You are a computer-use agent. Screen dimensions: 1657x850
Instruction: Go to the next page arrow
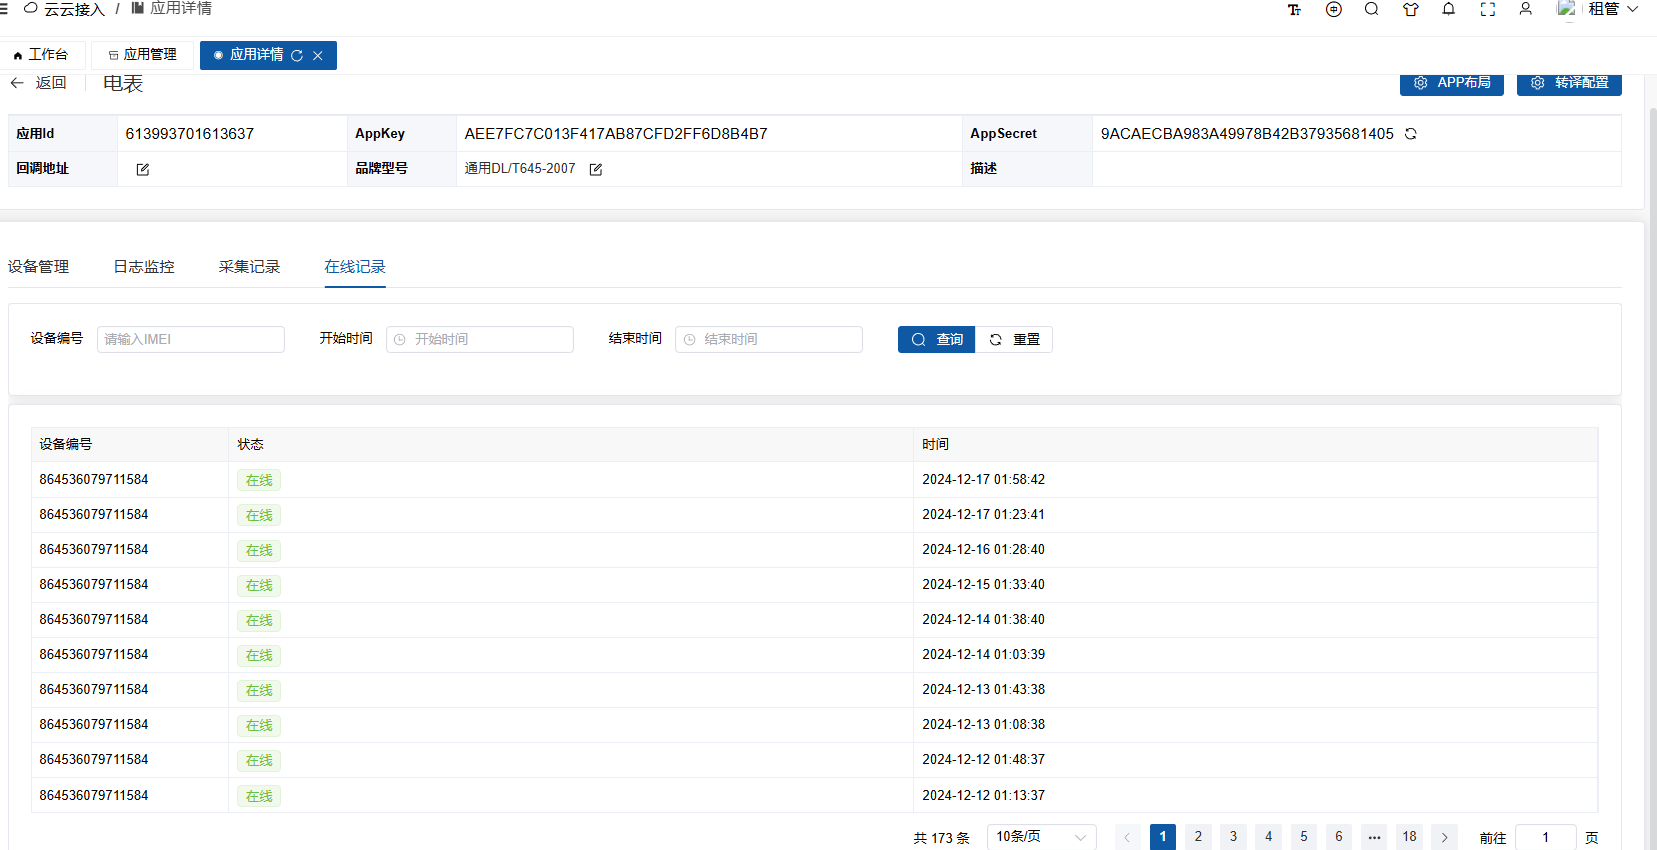[x=1444, y=837]
